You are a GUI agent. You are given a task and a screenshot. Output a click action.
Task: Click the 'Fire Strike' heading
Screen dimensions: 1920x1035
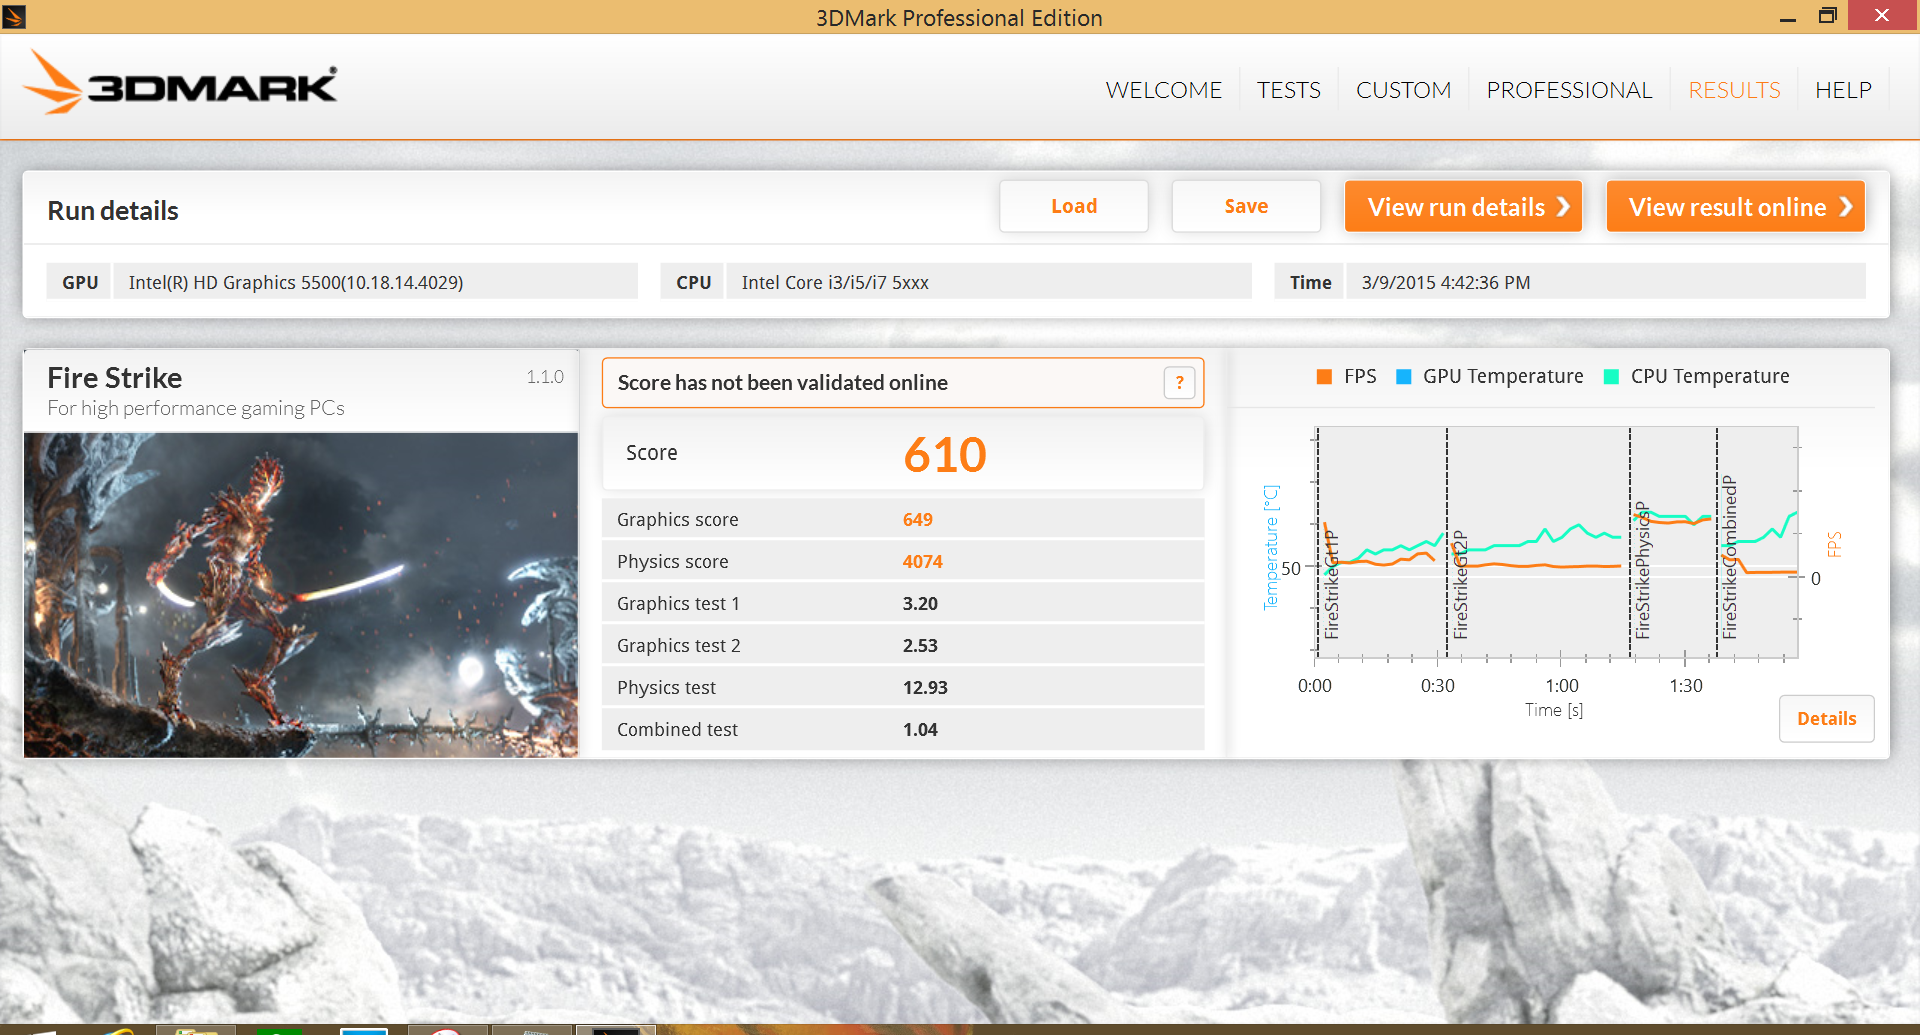[x=114, y=378]
